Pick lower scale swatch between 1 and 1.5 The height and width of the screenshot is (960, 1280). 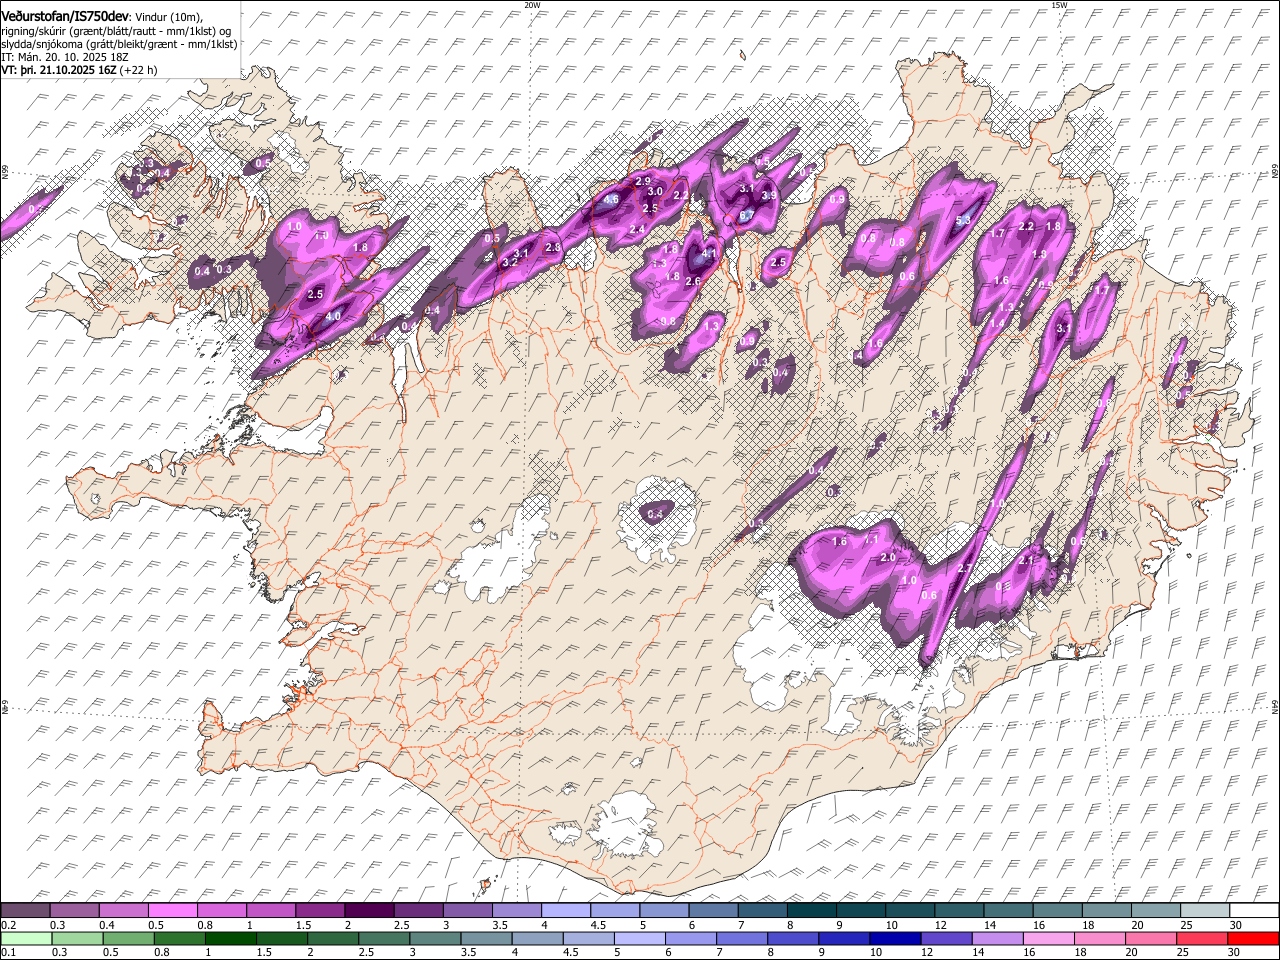click(x=231, y=938)
